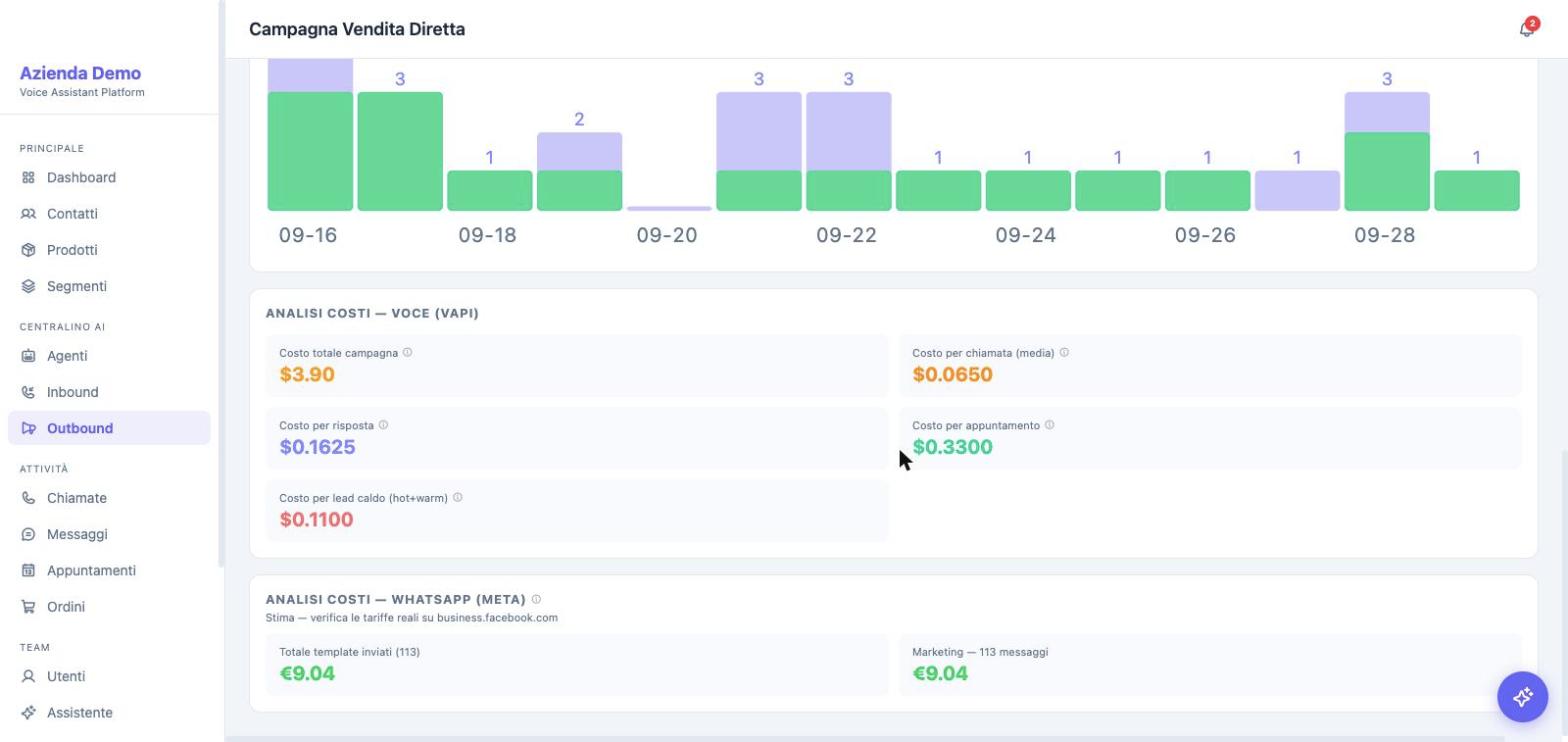Viewport: 1568px width, 742px height.
Task: Show info for Costo per risposta
Action: click(x=383, y=425)
